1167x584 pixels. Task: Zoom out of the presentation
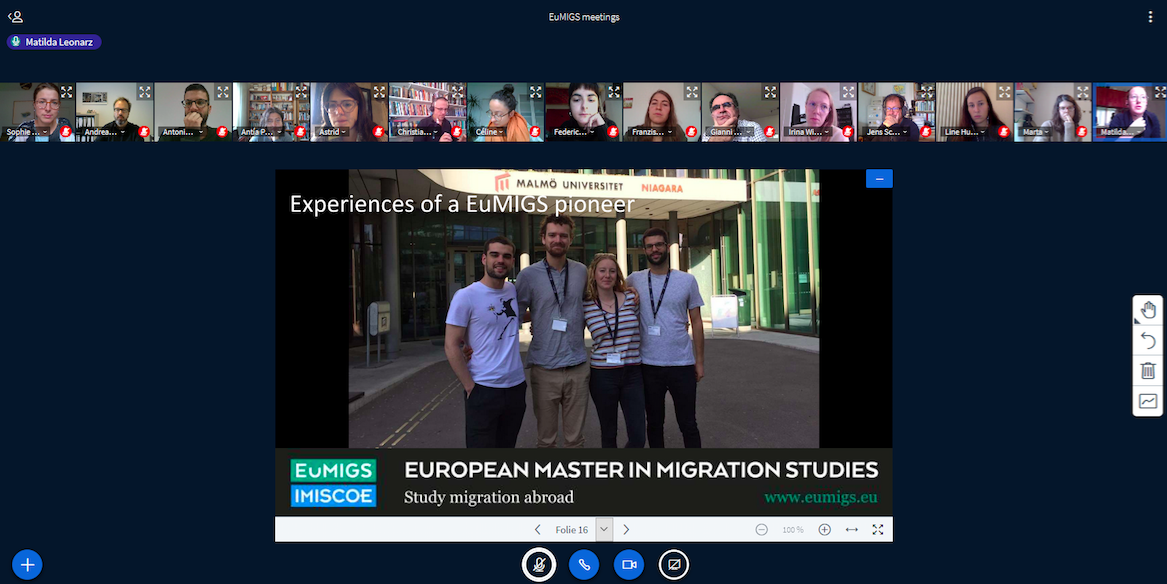click(x=762, y=530)
